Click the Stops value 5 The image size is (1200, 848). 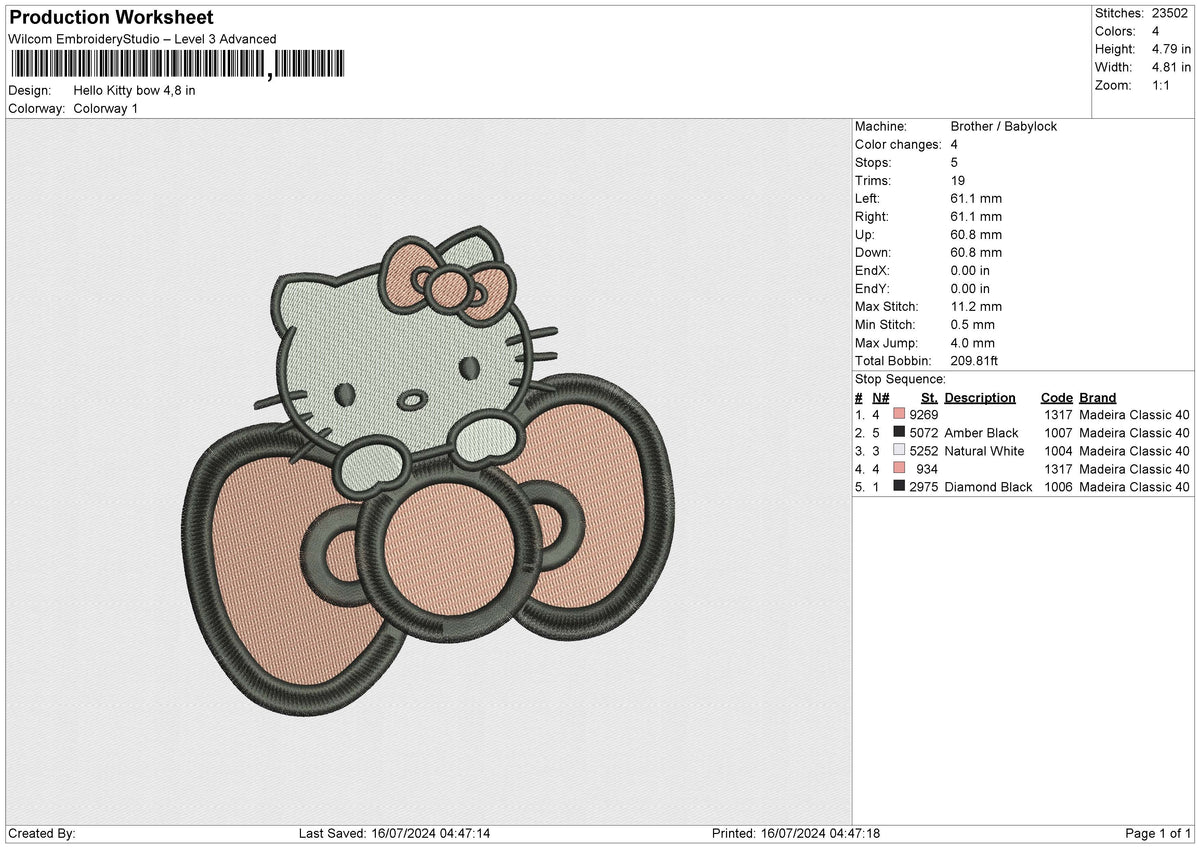[954, 162]
